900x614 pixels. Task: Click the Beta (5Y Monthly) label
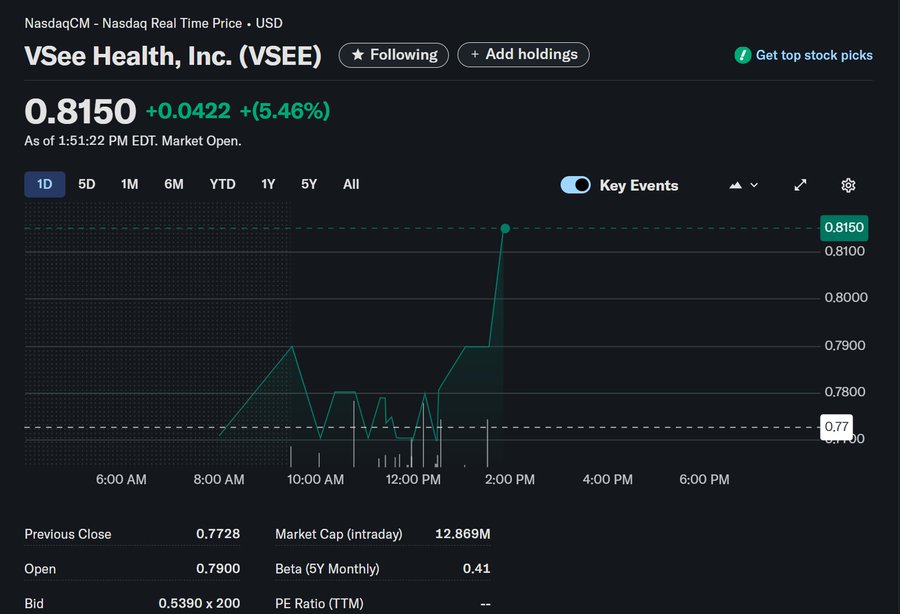(327, 569)
